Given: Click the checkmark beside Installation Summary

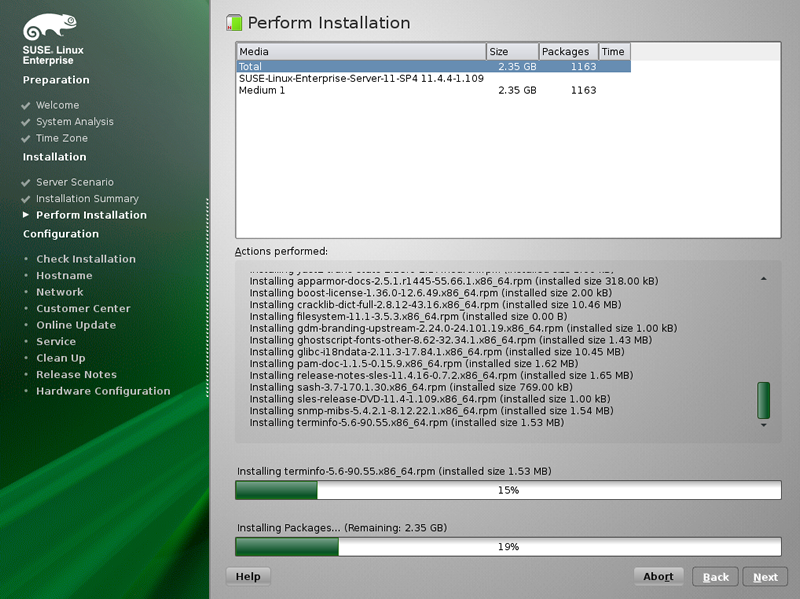Looking at the screenshot, I should tap(26, 199).
